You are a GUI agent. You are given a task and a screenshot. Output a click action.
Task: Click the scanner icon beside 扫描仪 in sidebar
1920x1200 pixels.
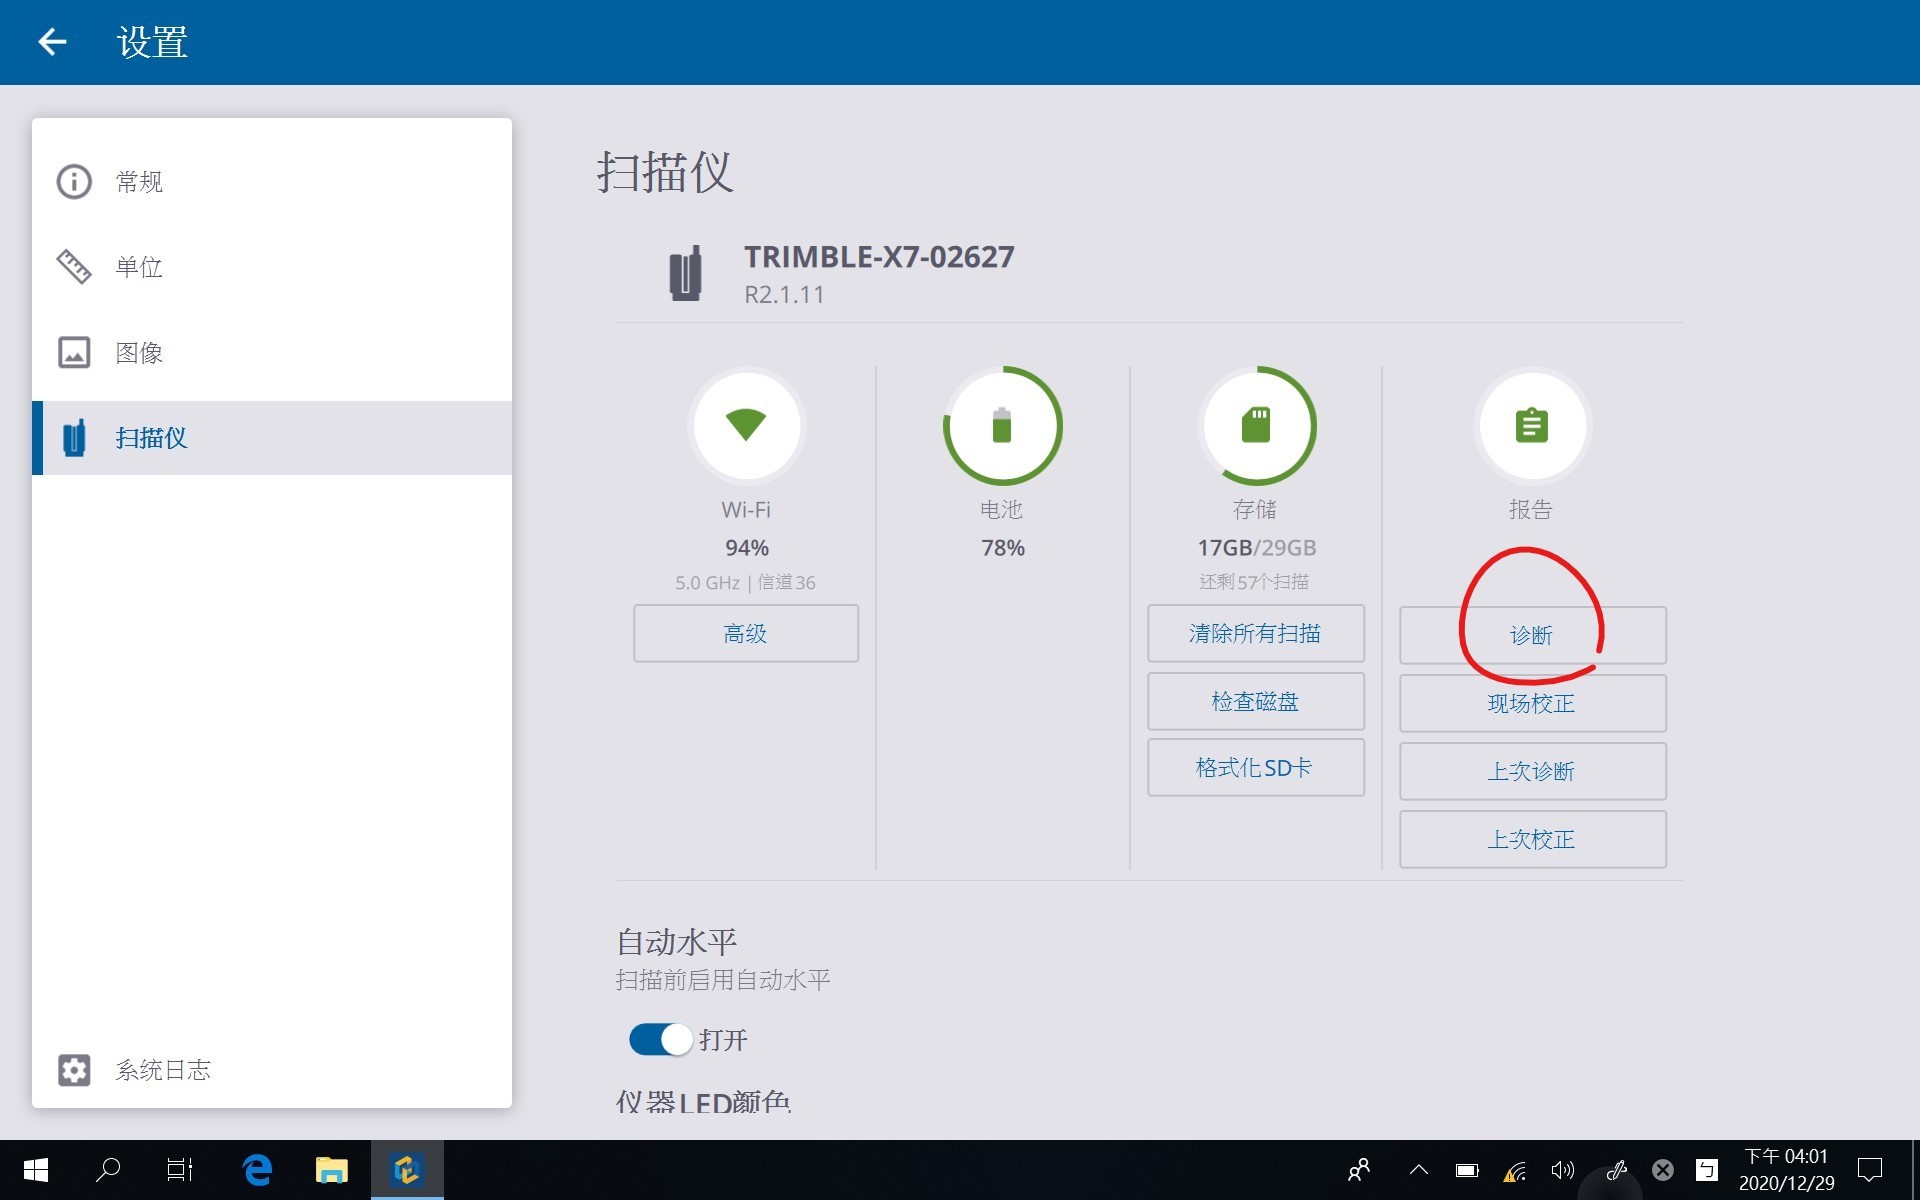[x=74, y=438]
